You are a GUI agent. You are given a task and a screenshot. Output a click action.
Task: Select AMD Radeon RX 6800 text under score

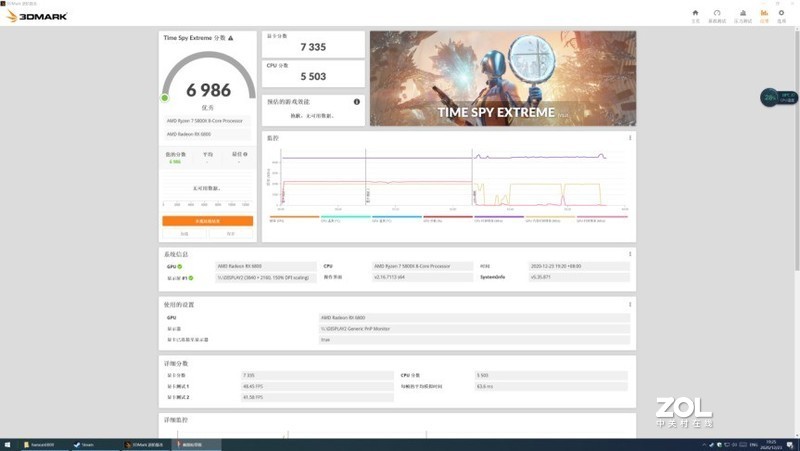(x=189, y=134)
